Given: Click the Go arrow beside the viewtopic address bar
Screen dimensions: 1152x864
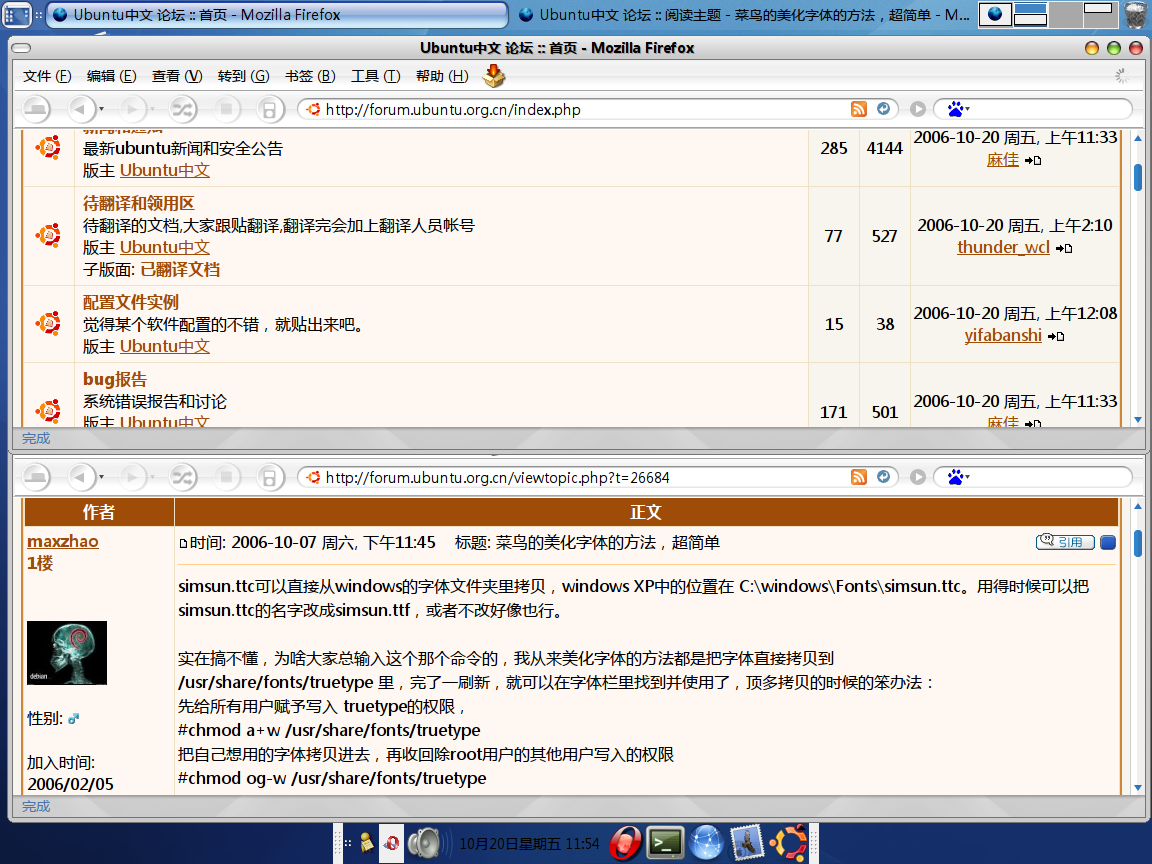Looking at the screenshot, I should 918,478.
